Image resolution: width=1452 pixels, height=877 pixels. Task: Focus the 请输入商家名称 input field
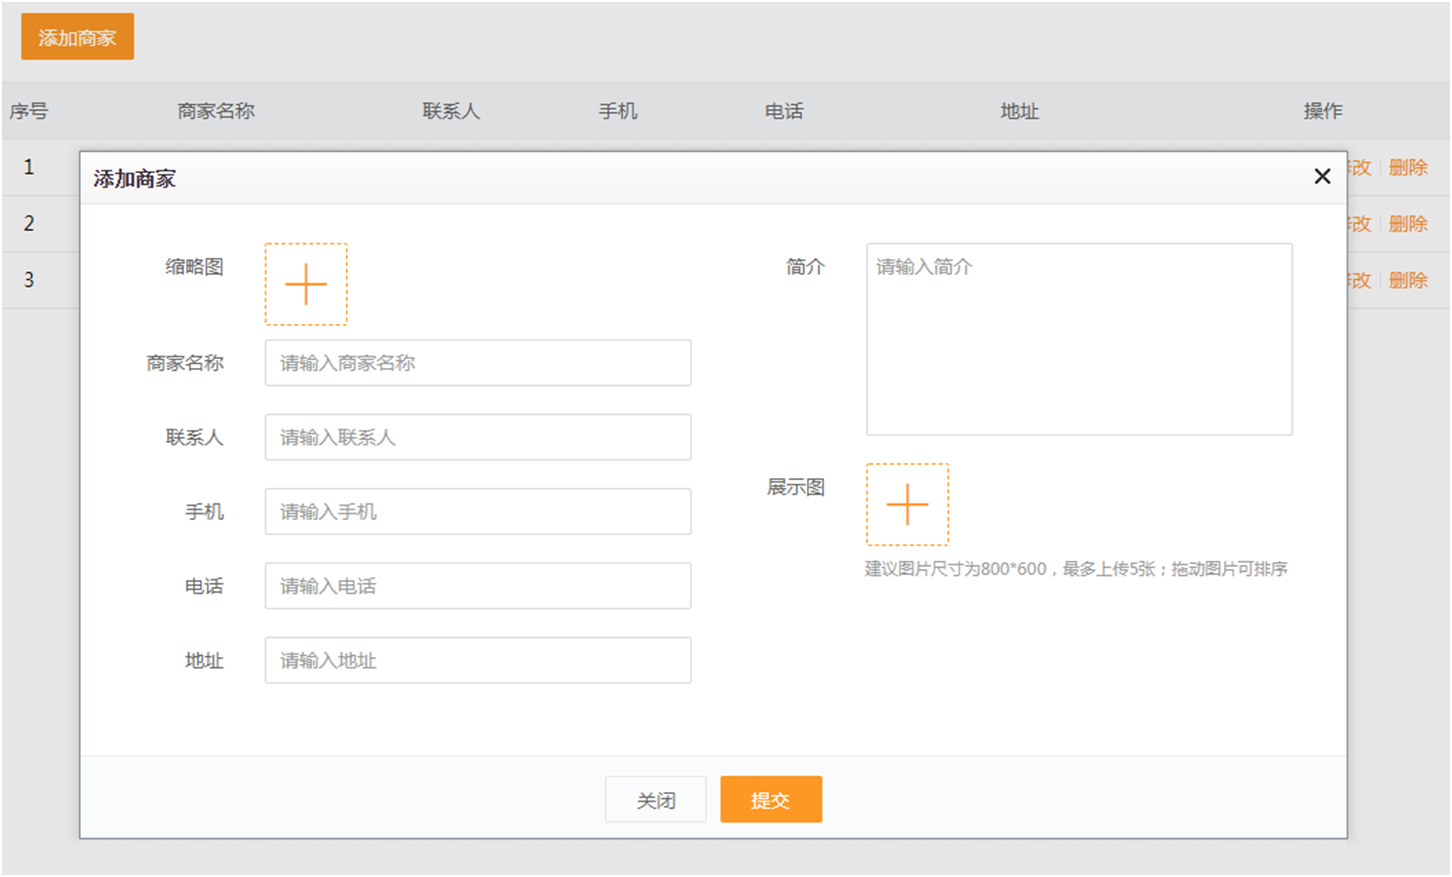477,363
